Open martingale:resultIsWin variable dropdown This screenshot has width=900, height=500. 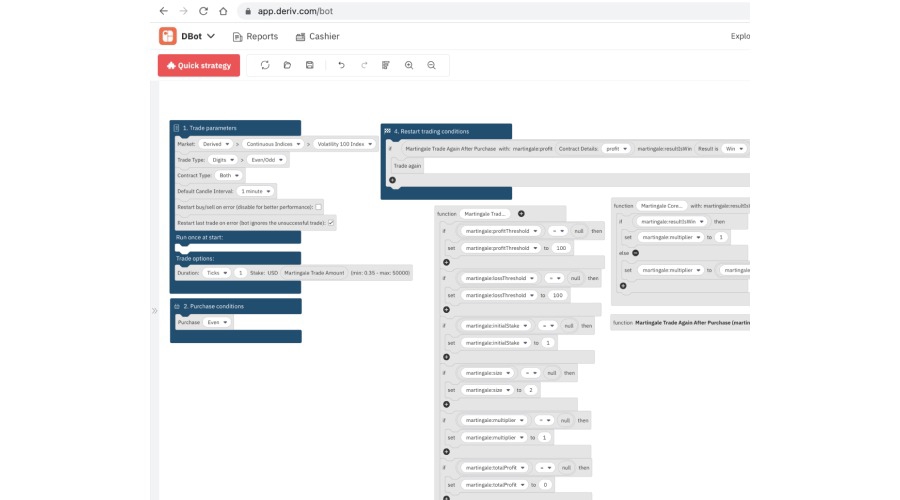672,222
